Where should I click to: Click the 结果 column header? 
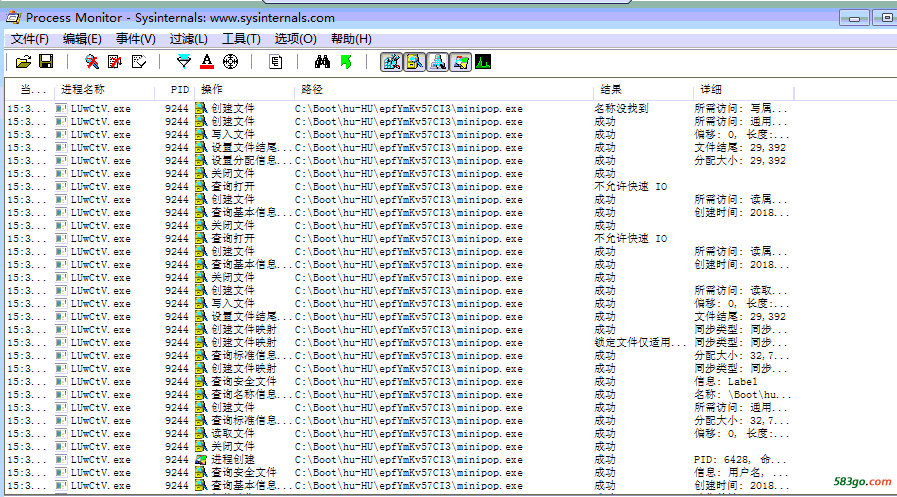(645, 90)
